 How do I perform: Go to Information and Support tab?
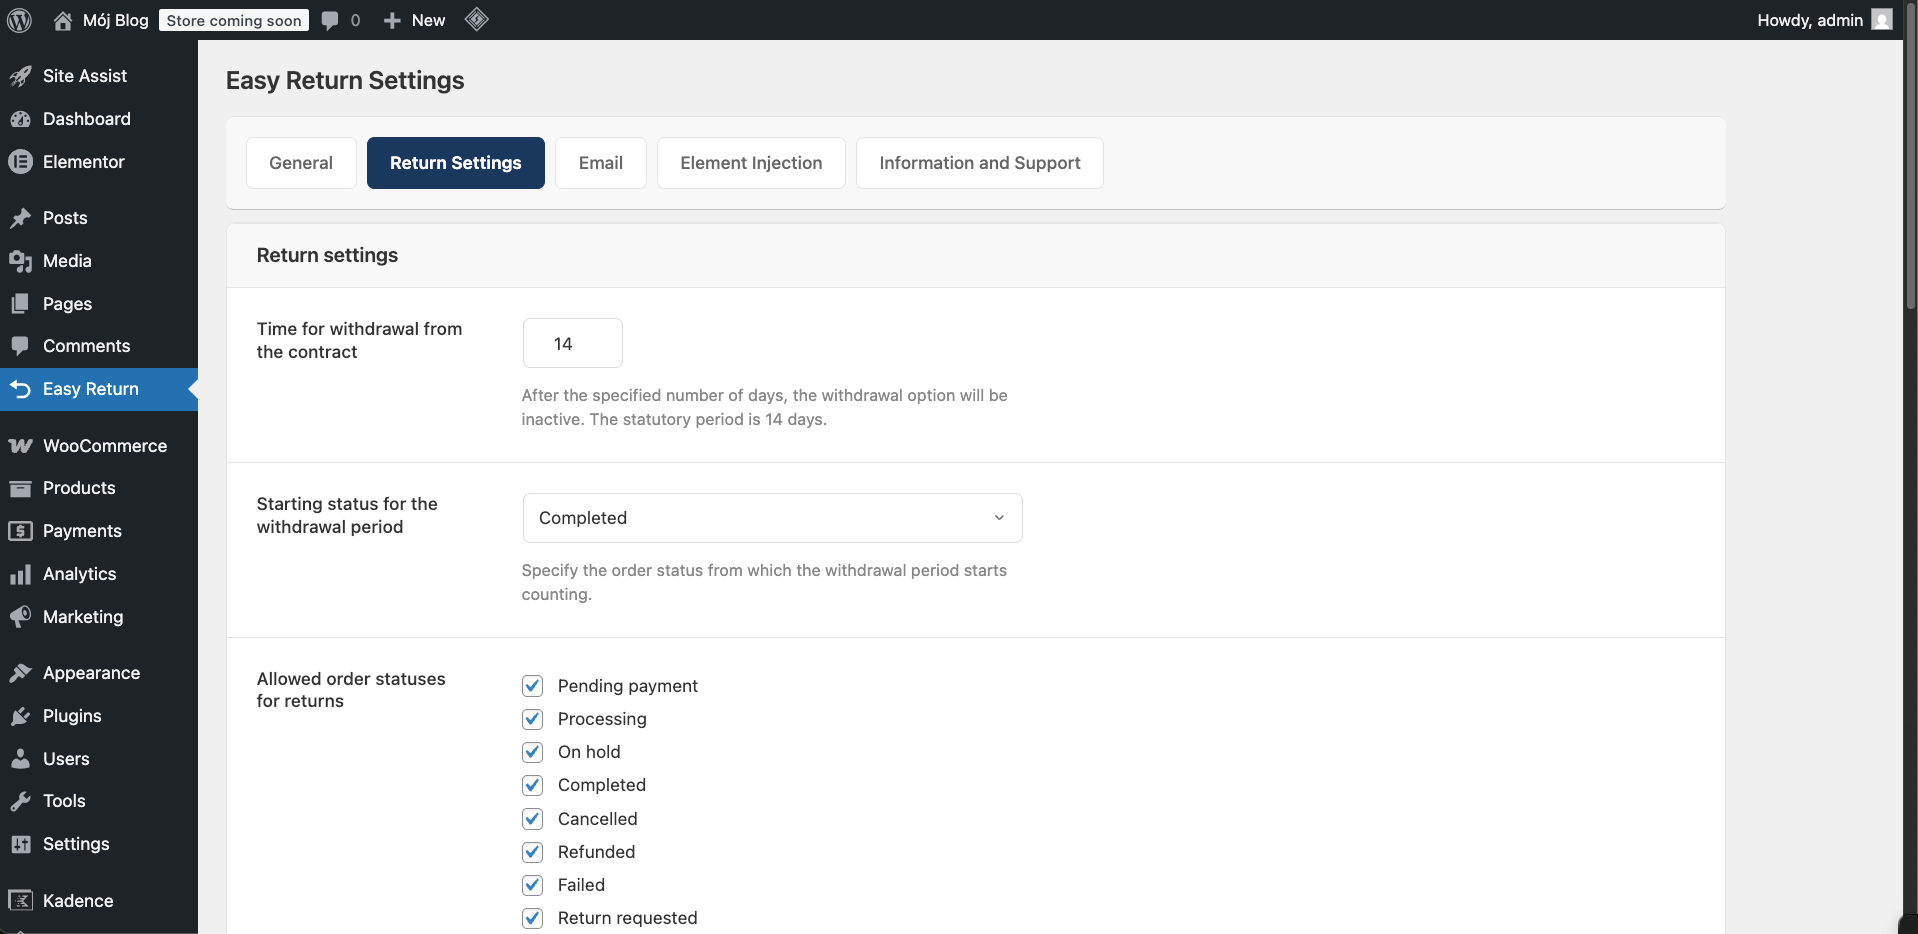980,163
